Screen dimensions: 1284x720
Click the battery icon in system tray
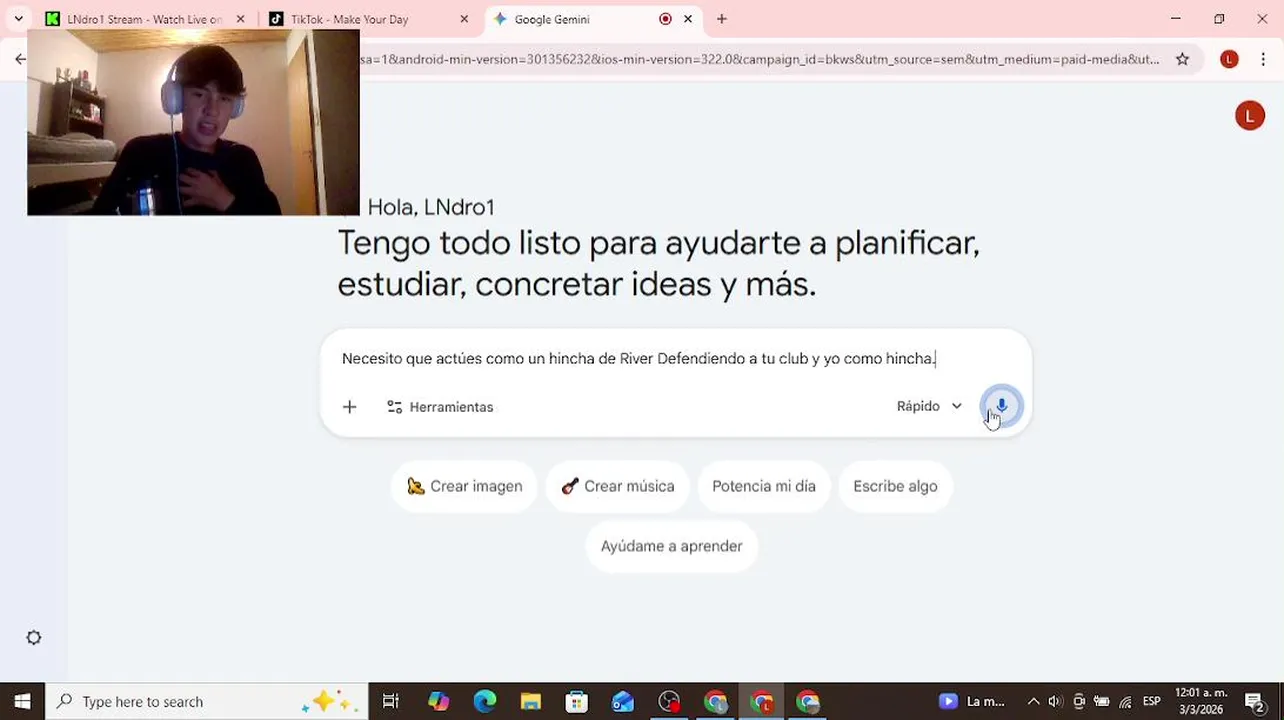point(1102,701)
